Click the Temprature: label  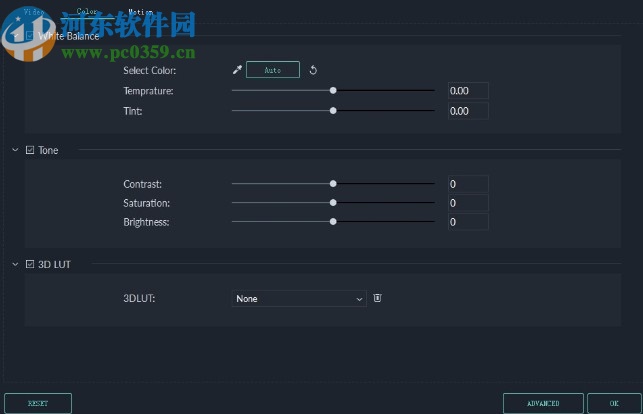pos(148,91)
